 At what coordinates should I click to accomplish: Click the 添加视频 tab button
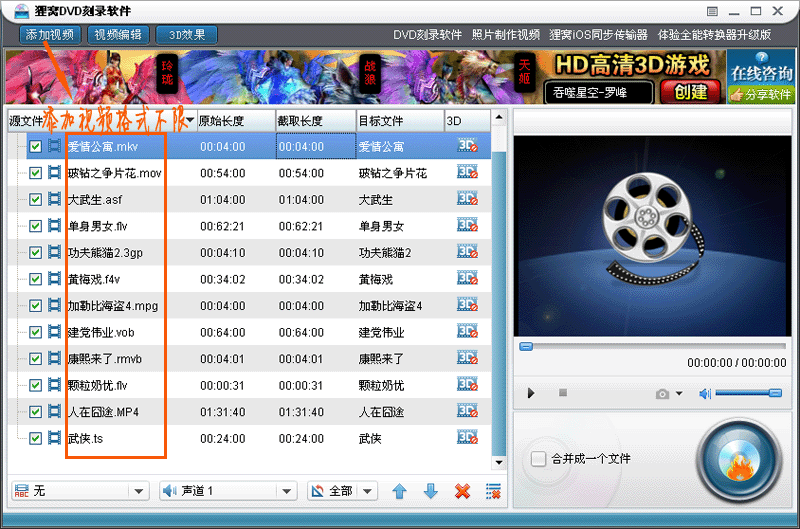[x=49, y=35]
